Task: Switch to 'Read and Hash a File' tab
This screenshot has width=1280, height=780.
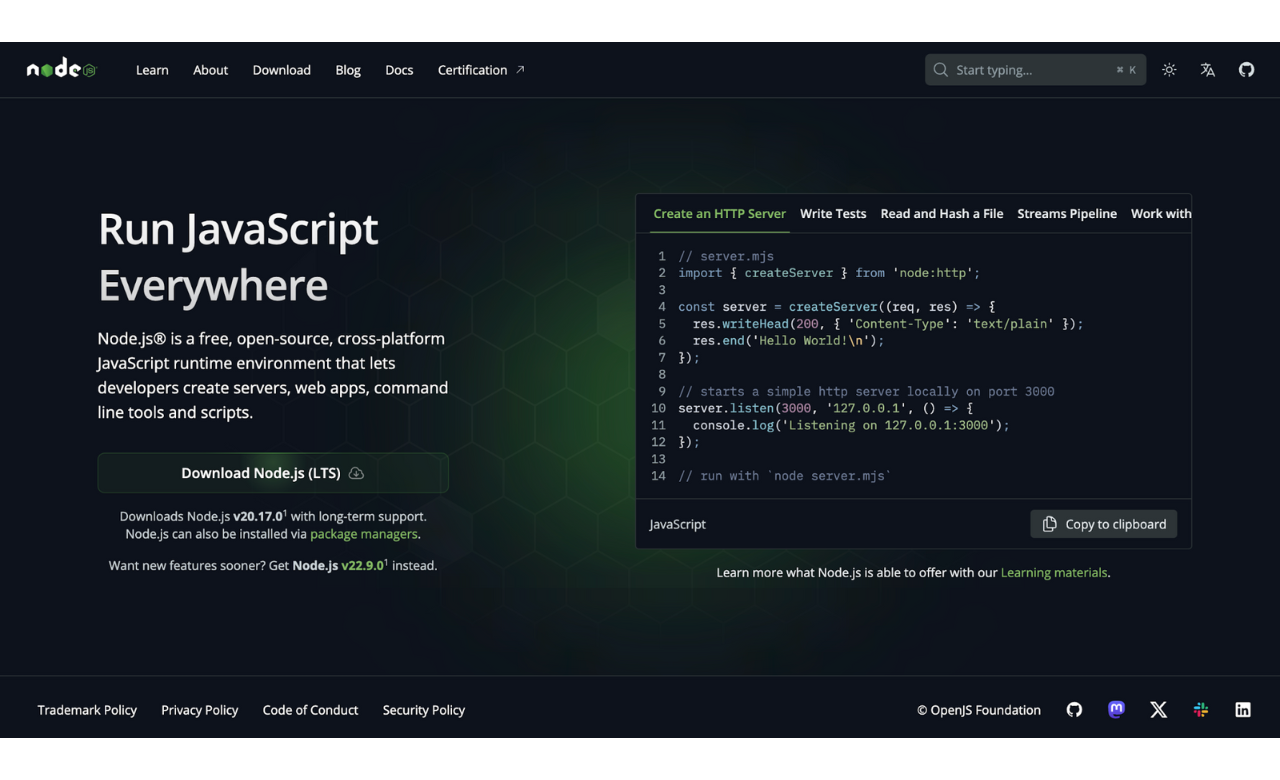Action: click(x=942, y=213)
